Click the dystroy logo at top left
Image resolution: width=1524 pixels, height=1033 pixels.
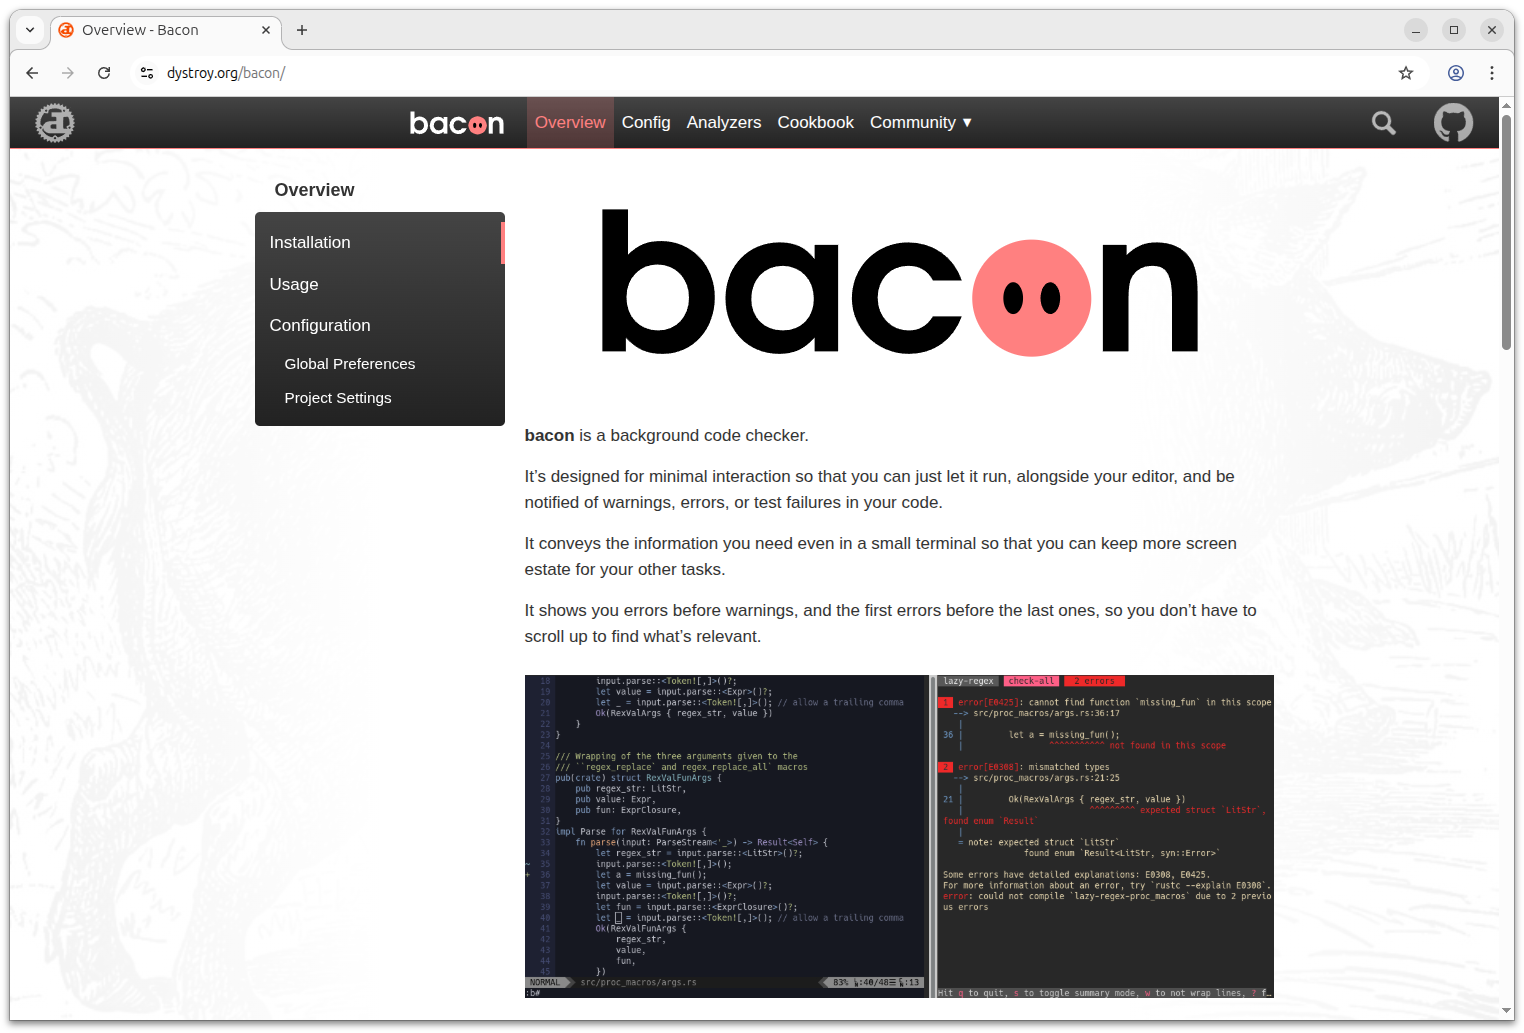coord(55,123)
